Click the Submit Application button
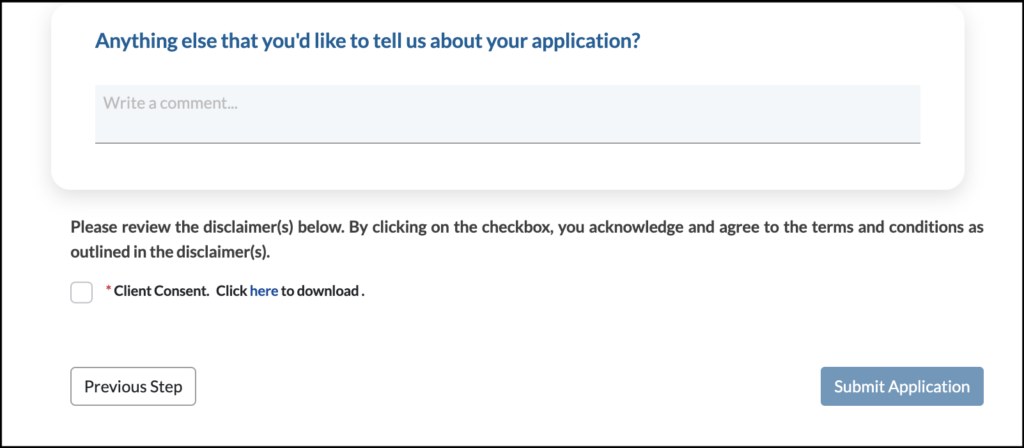The width and height of the screenshot is (1024, 448). point(902,387)
